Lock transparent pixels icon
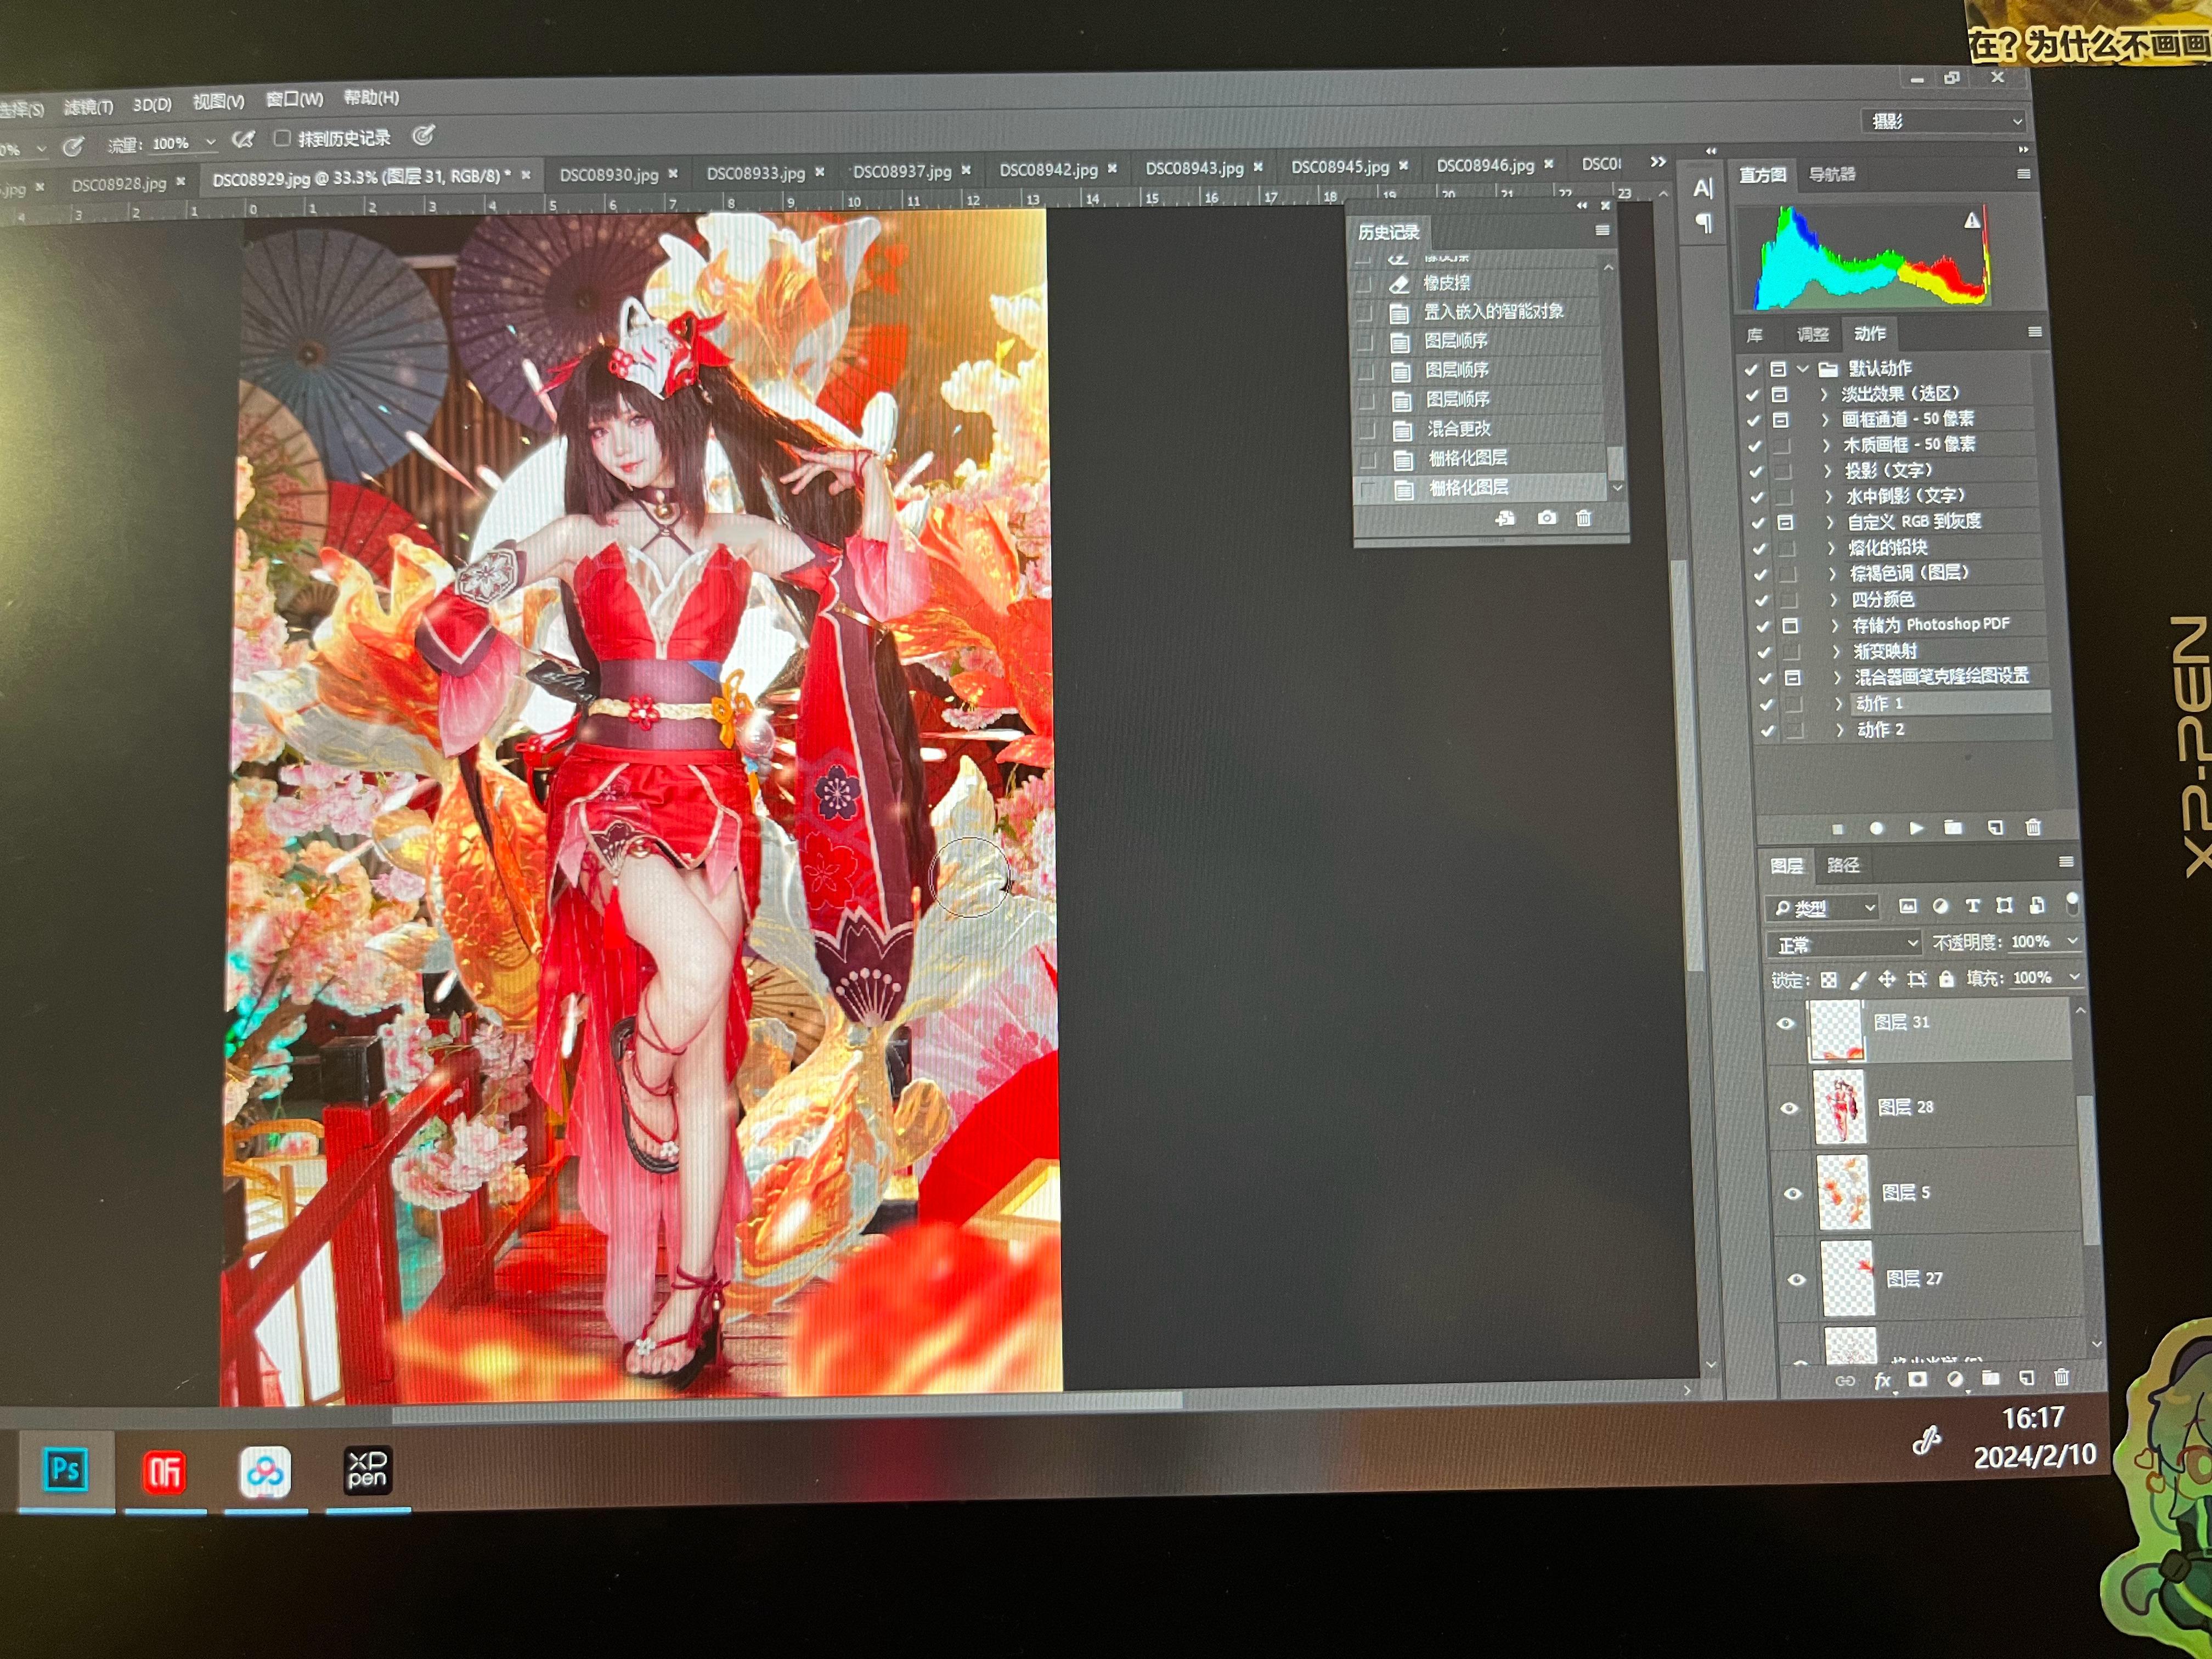 [x=1828, y=980]
